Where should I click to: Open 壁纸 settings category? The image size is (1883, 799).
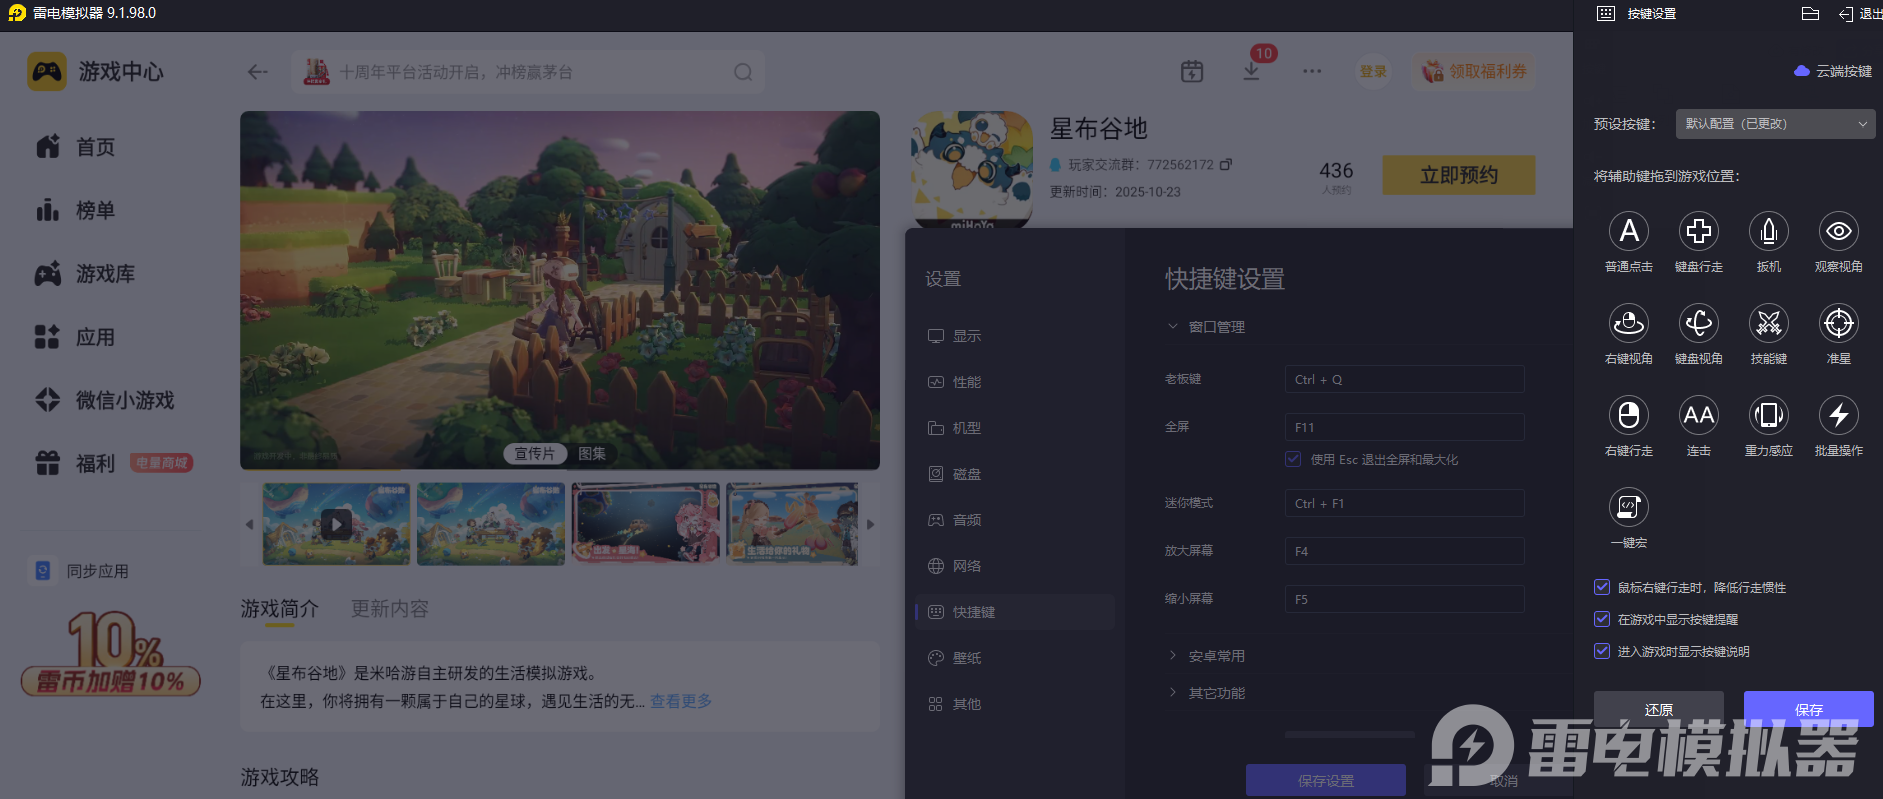(x=1015, y=658)
